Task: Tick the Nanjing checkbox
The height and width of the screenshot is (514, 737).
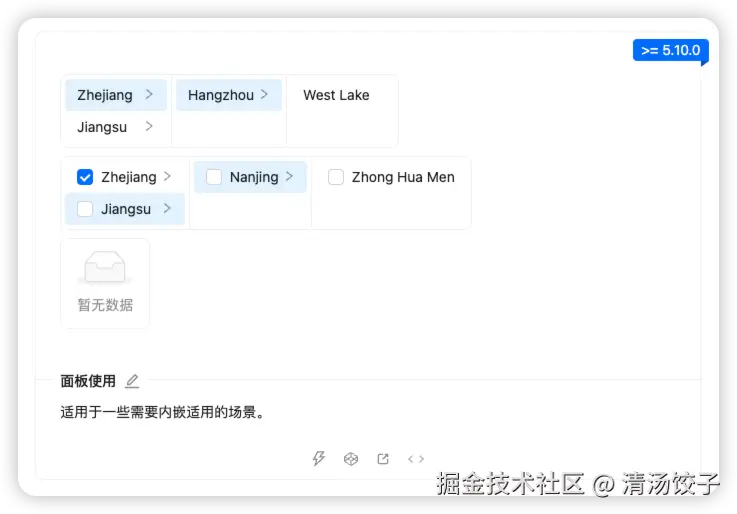Action: click(x=214, y=177)
